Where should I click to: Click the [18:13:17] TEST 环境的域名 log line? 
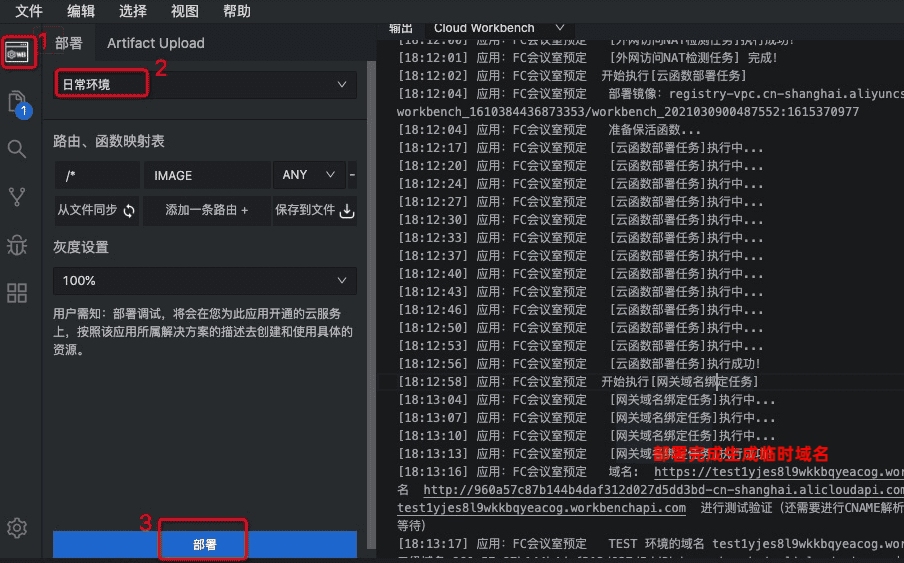(x=650, y=543)
